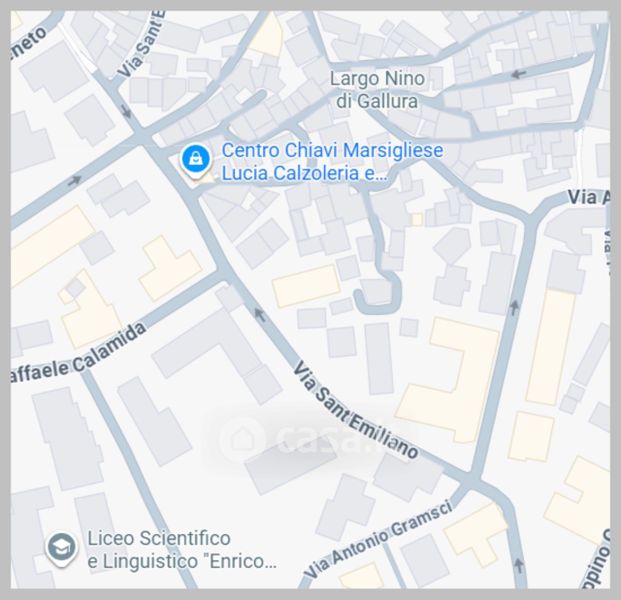Click the down arrow below the Via Sant'E label
Image resolution: width=621 pixels, height=600 pixels.
[x=126, y=112]
